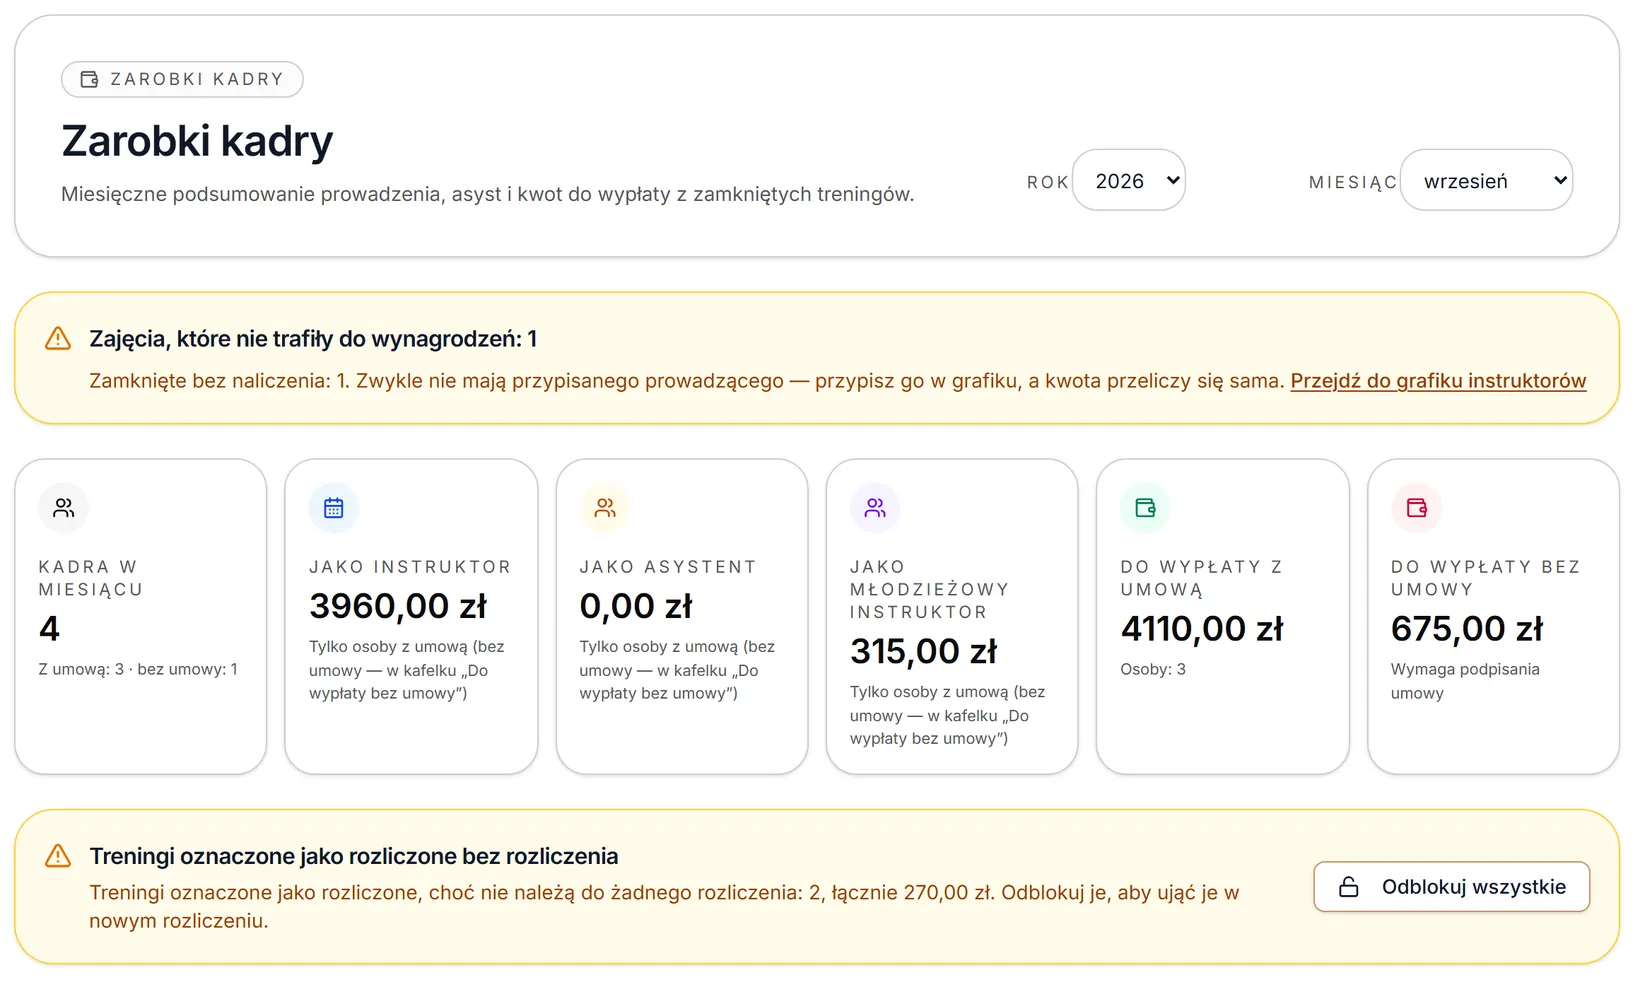
Task: Click the JAKO ASYSTENT card label
Action: click(x=668, y=567)
